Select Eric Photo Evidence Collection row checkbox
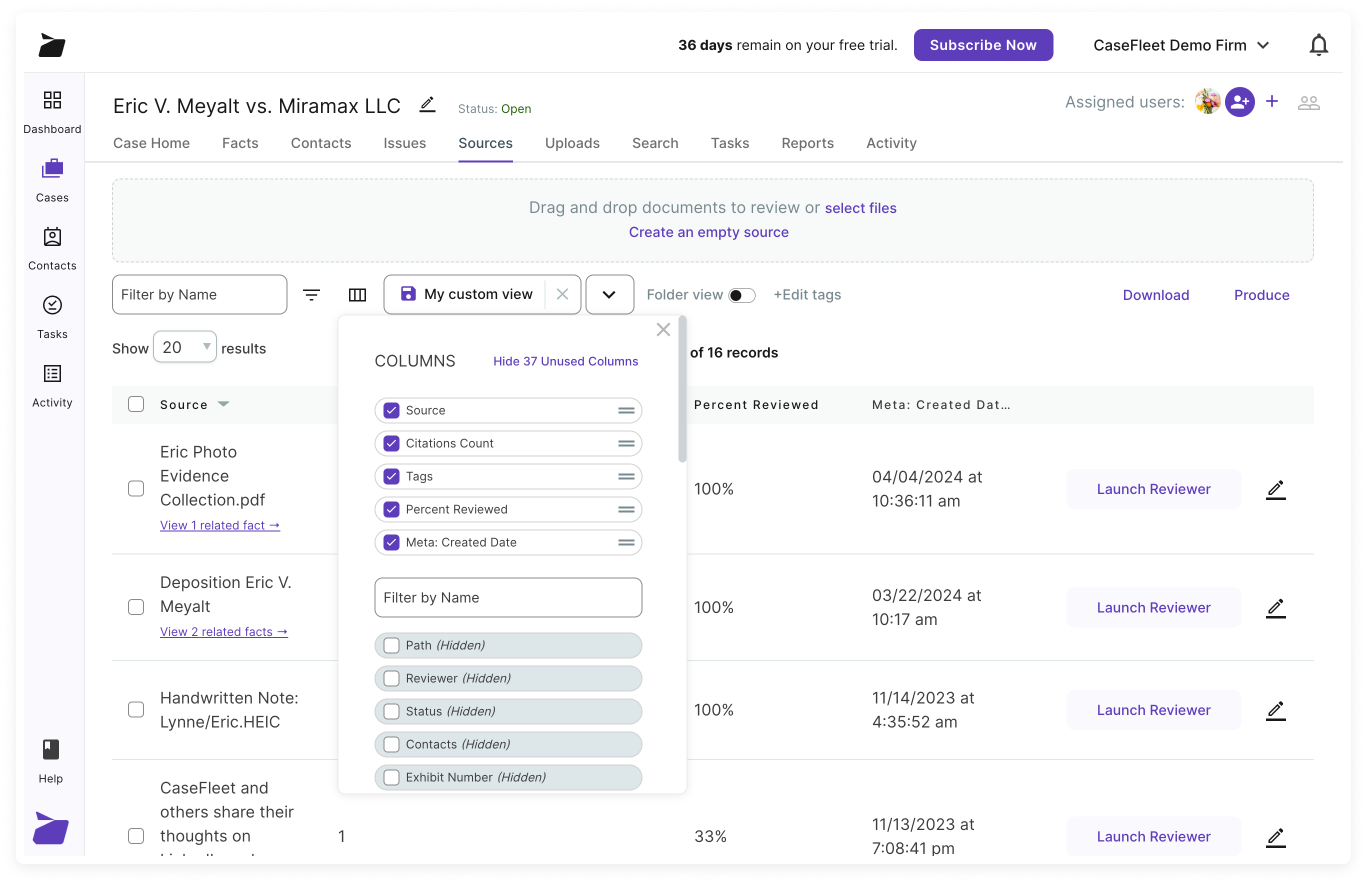 coord(136,489)
